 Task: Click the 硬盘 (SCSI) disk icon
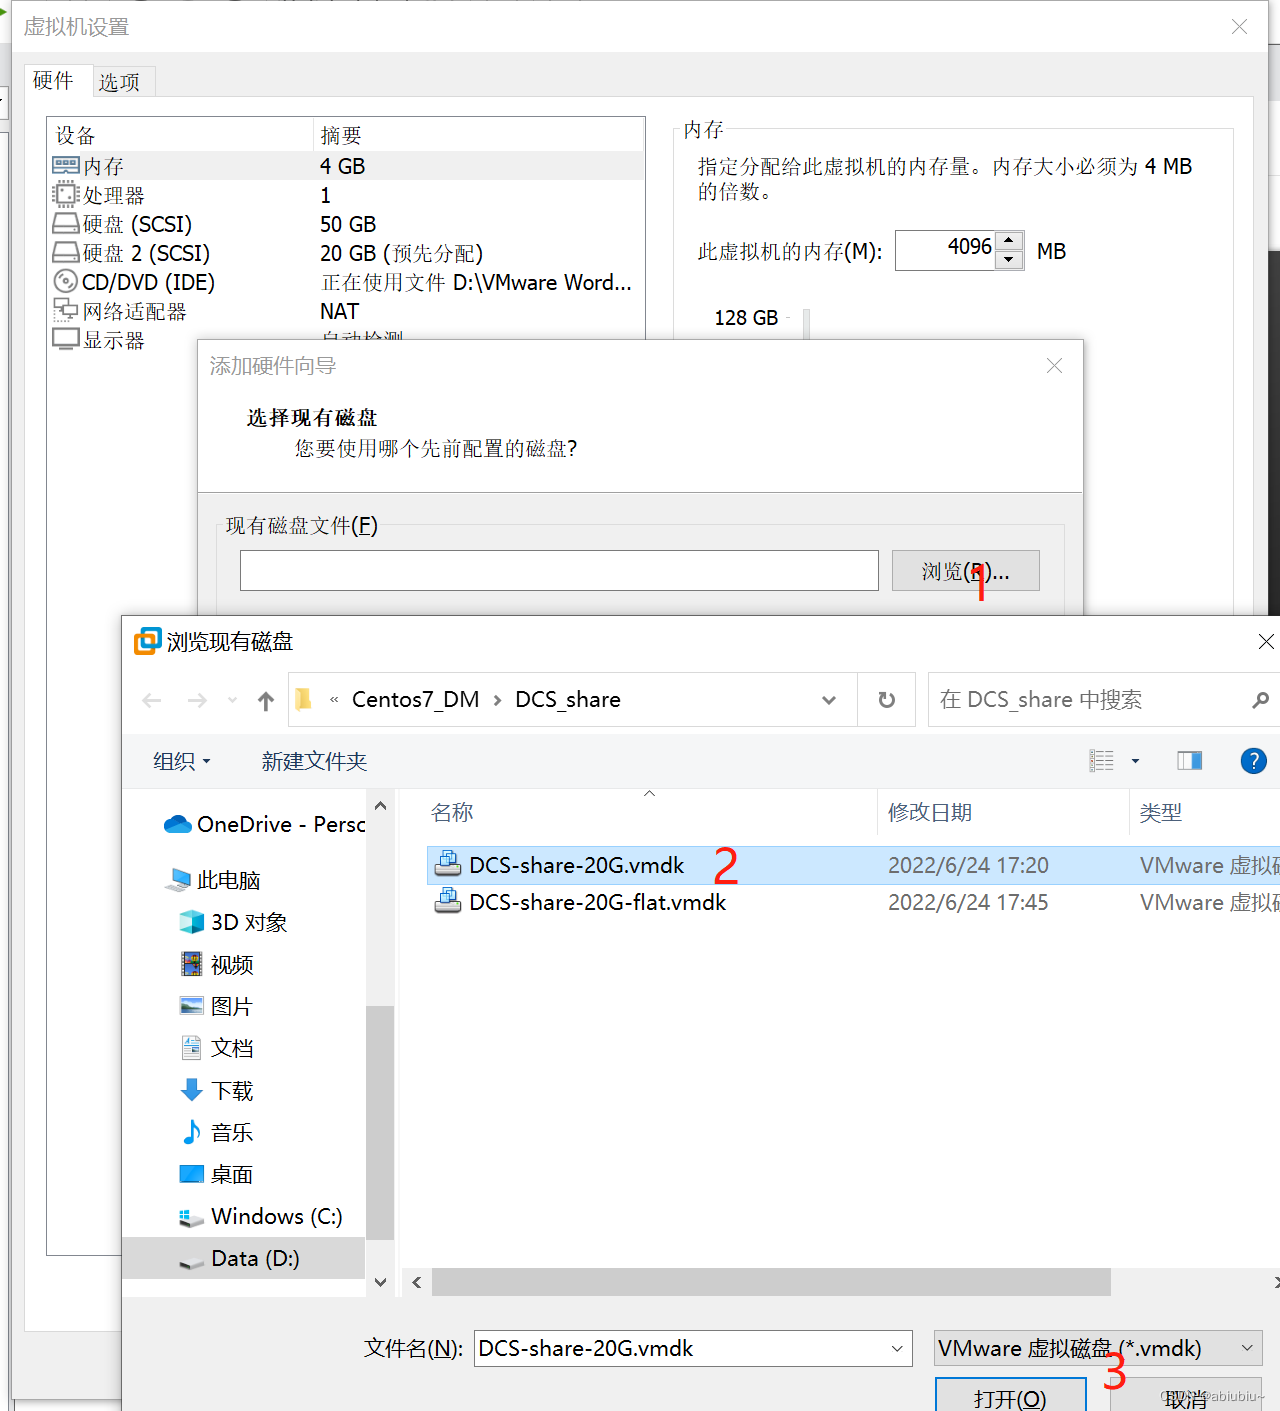(x=66, y=224)
